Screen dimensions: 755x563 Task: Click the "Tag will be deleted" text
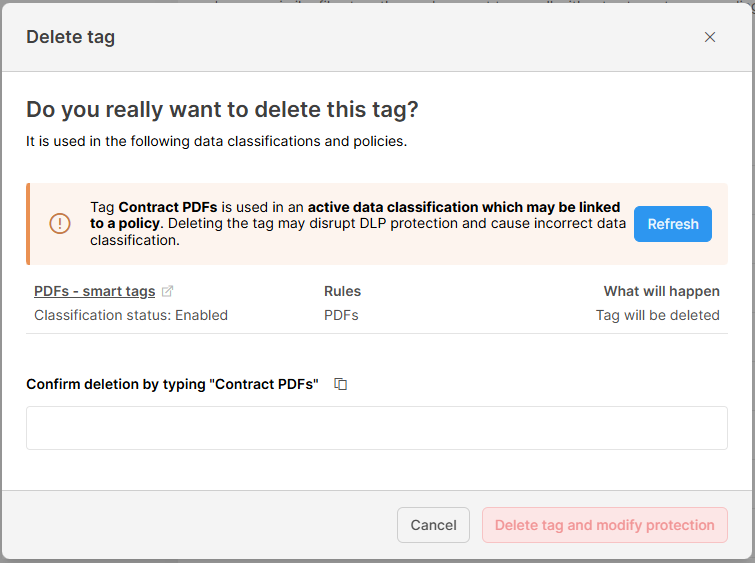[657, 315]
